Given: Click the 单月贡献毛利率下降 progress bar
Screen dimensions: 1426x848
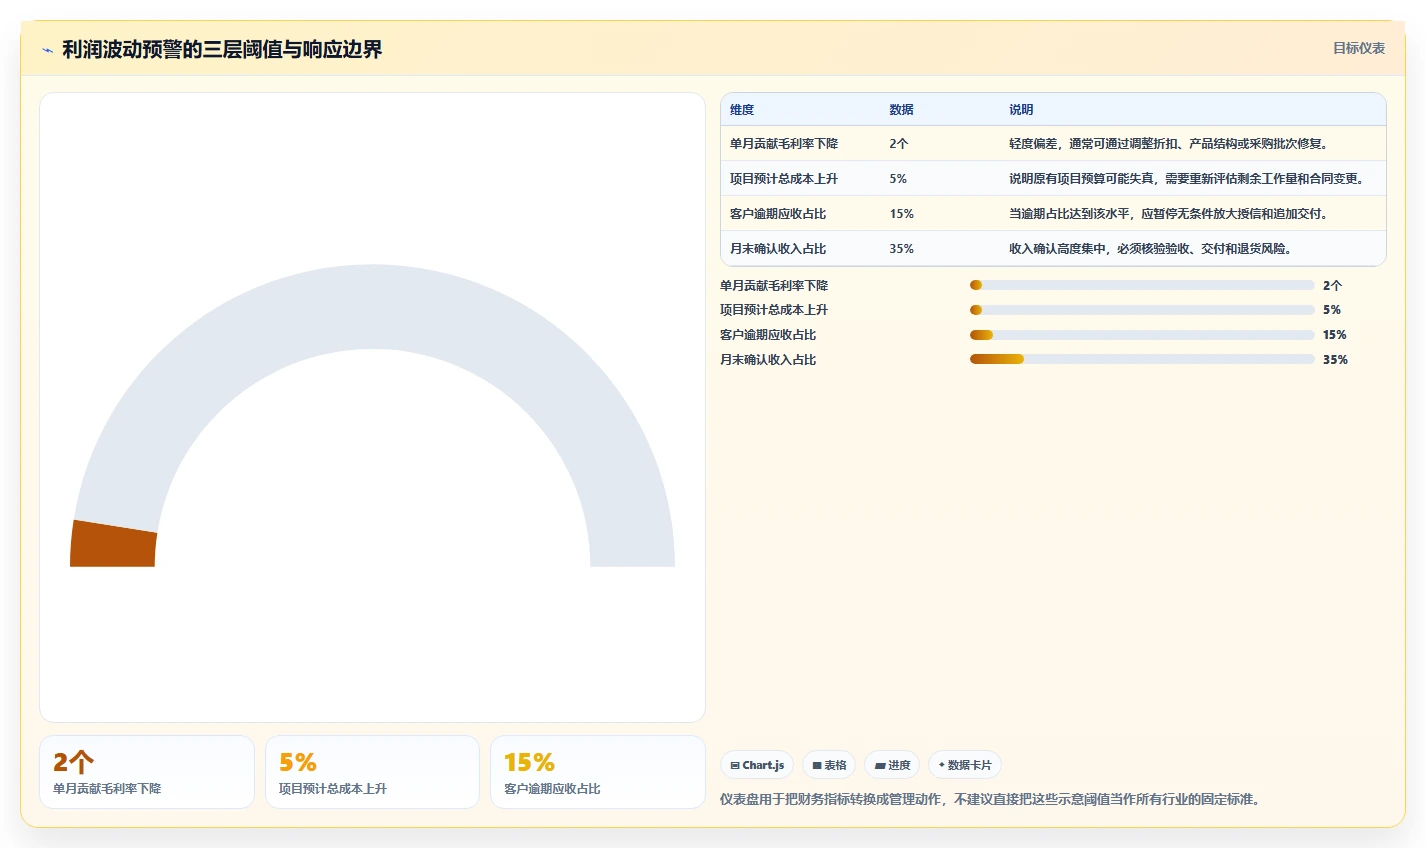Looking at the screenshot, I should tap(1142, 285).
